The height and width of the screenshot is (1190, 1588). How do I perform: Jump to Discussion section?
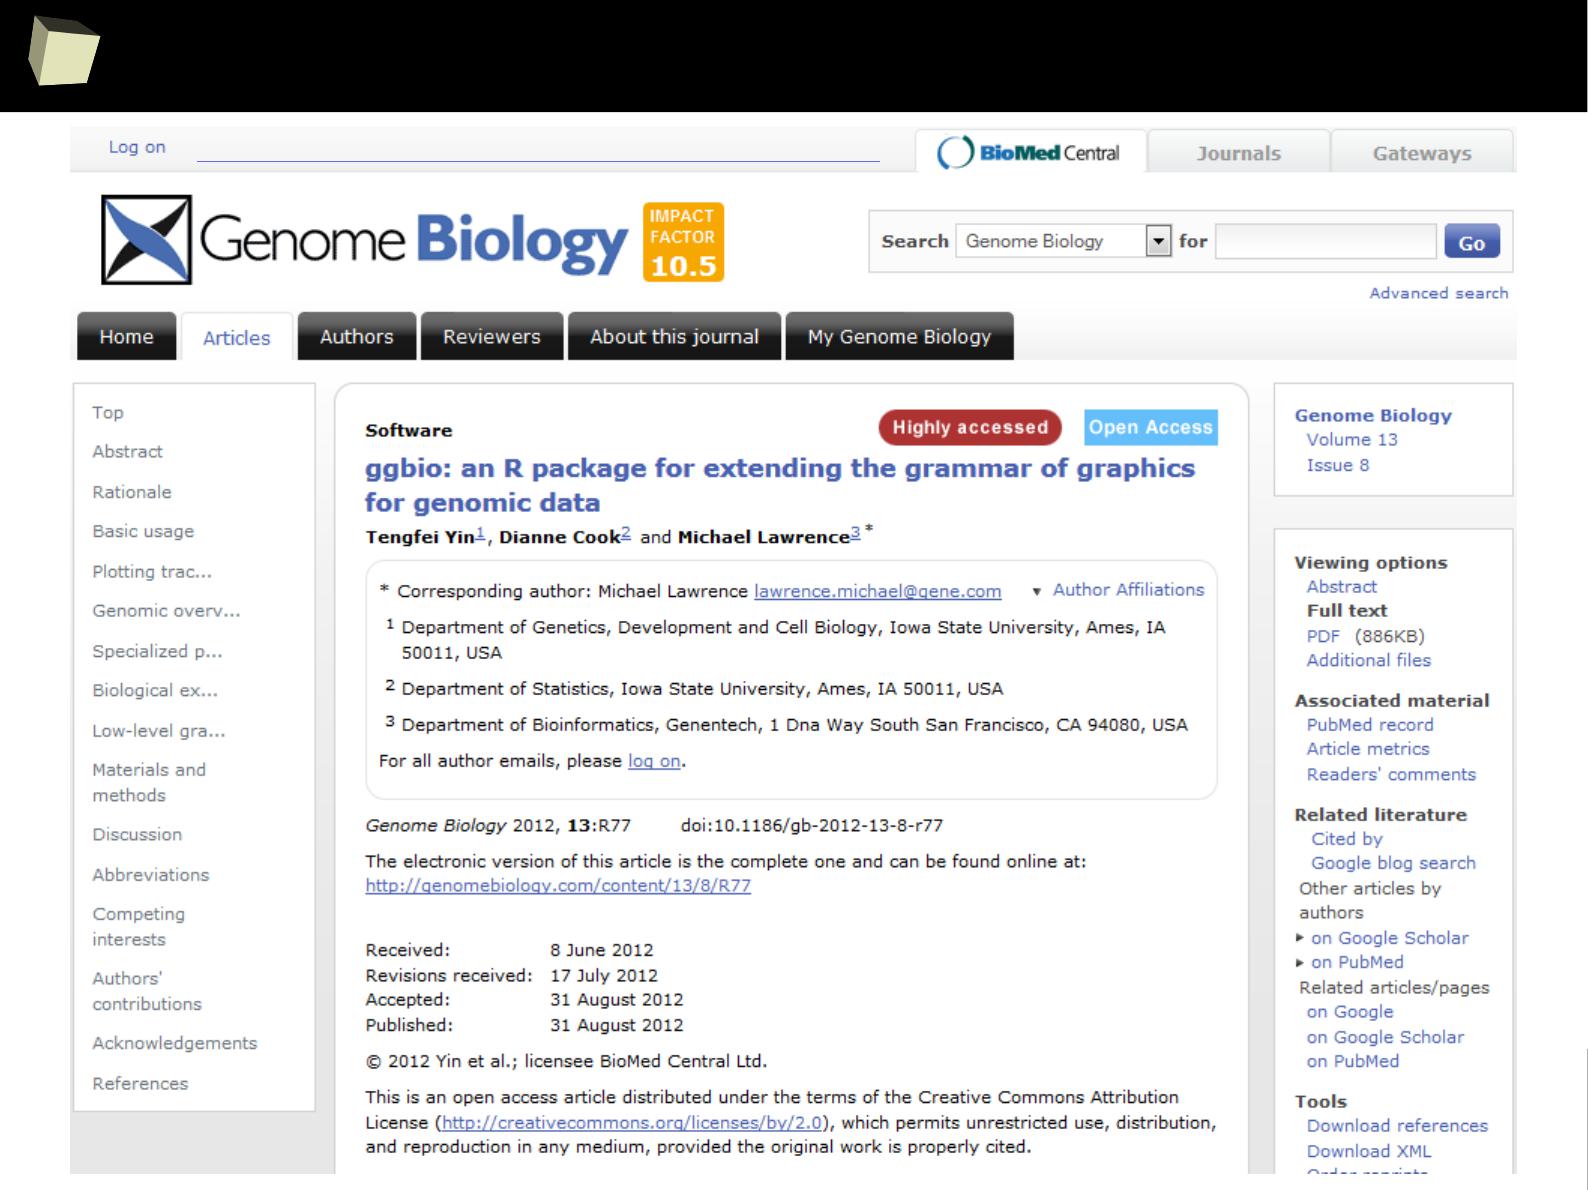pos(137,834)
